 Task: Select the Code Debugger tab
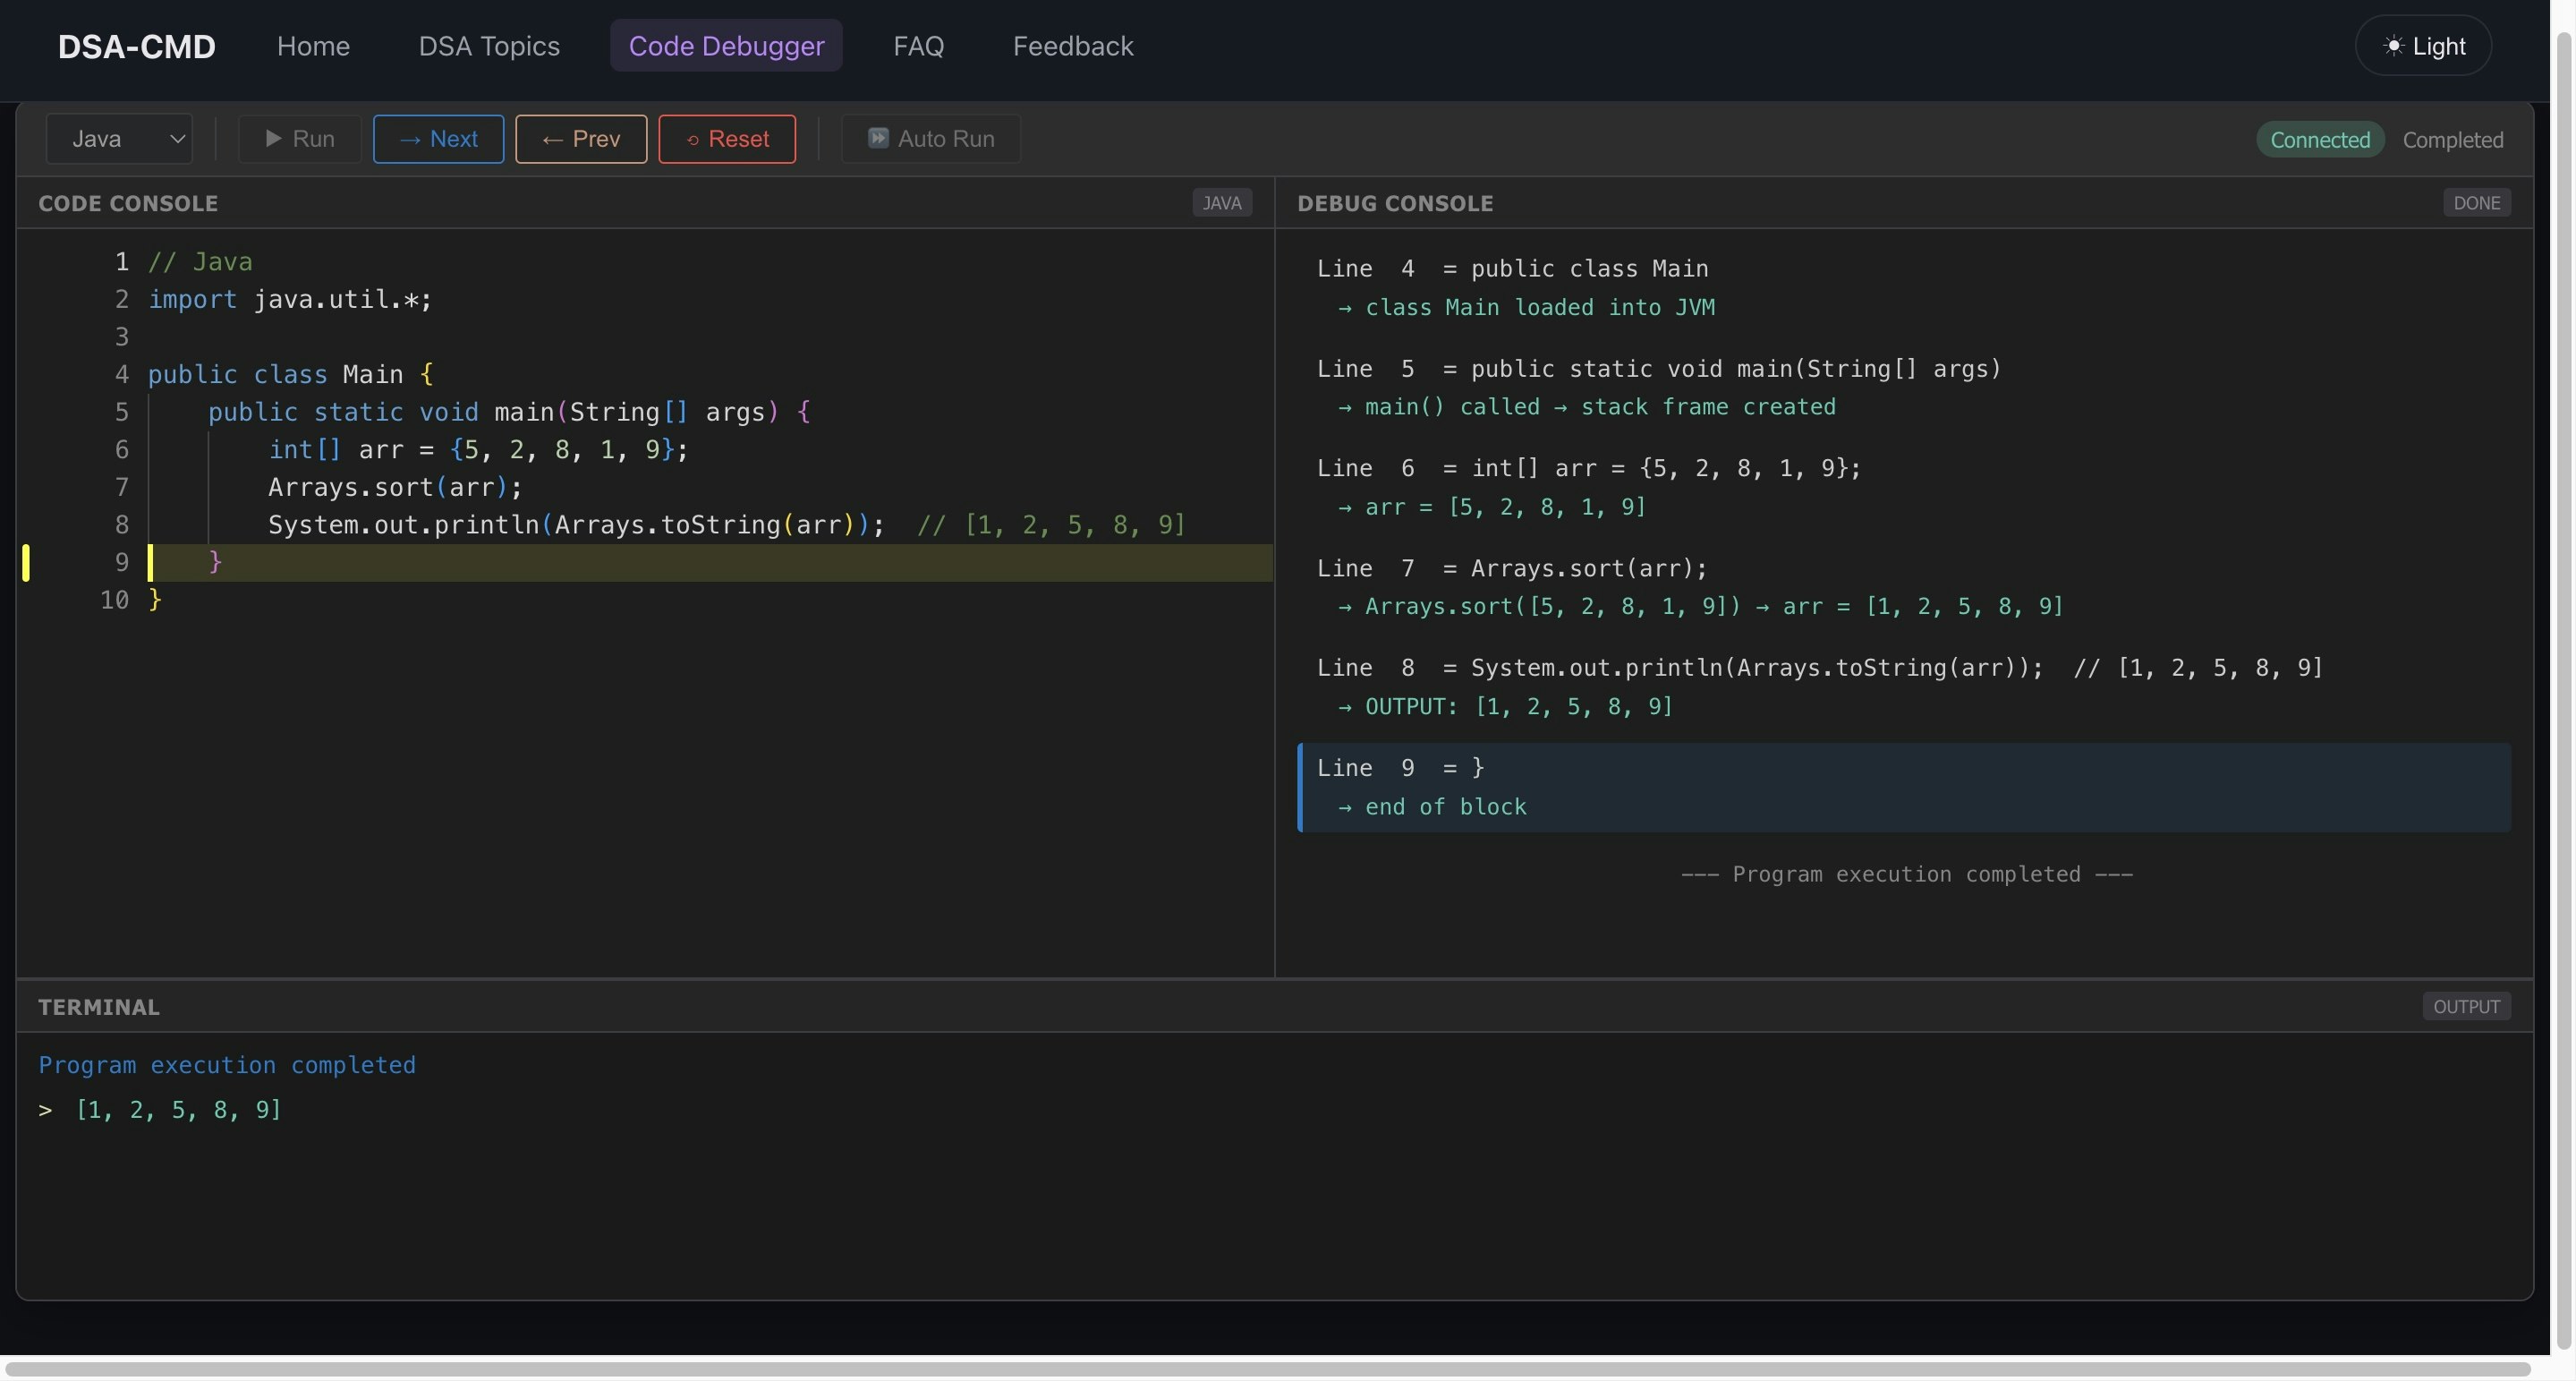click(x=726, y=46)
